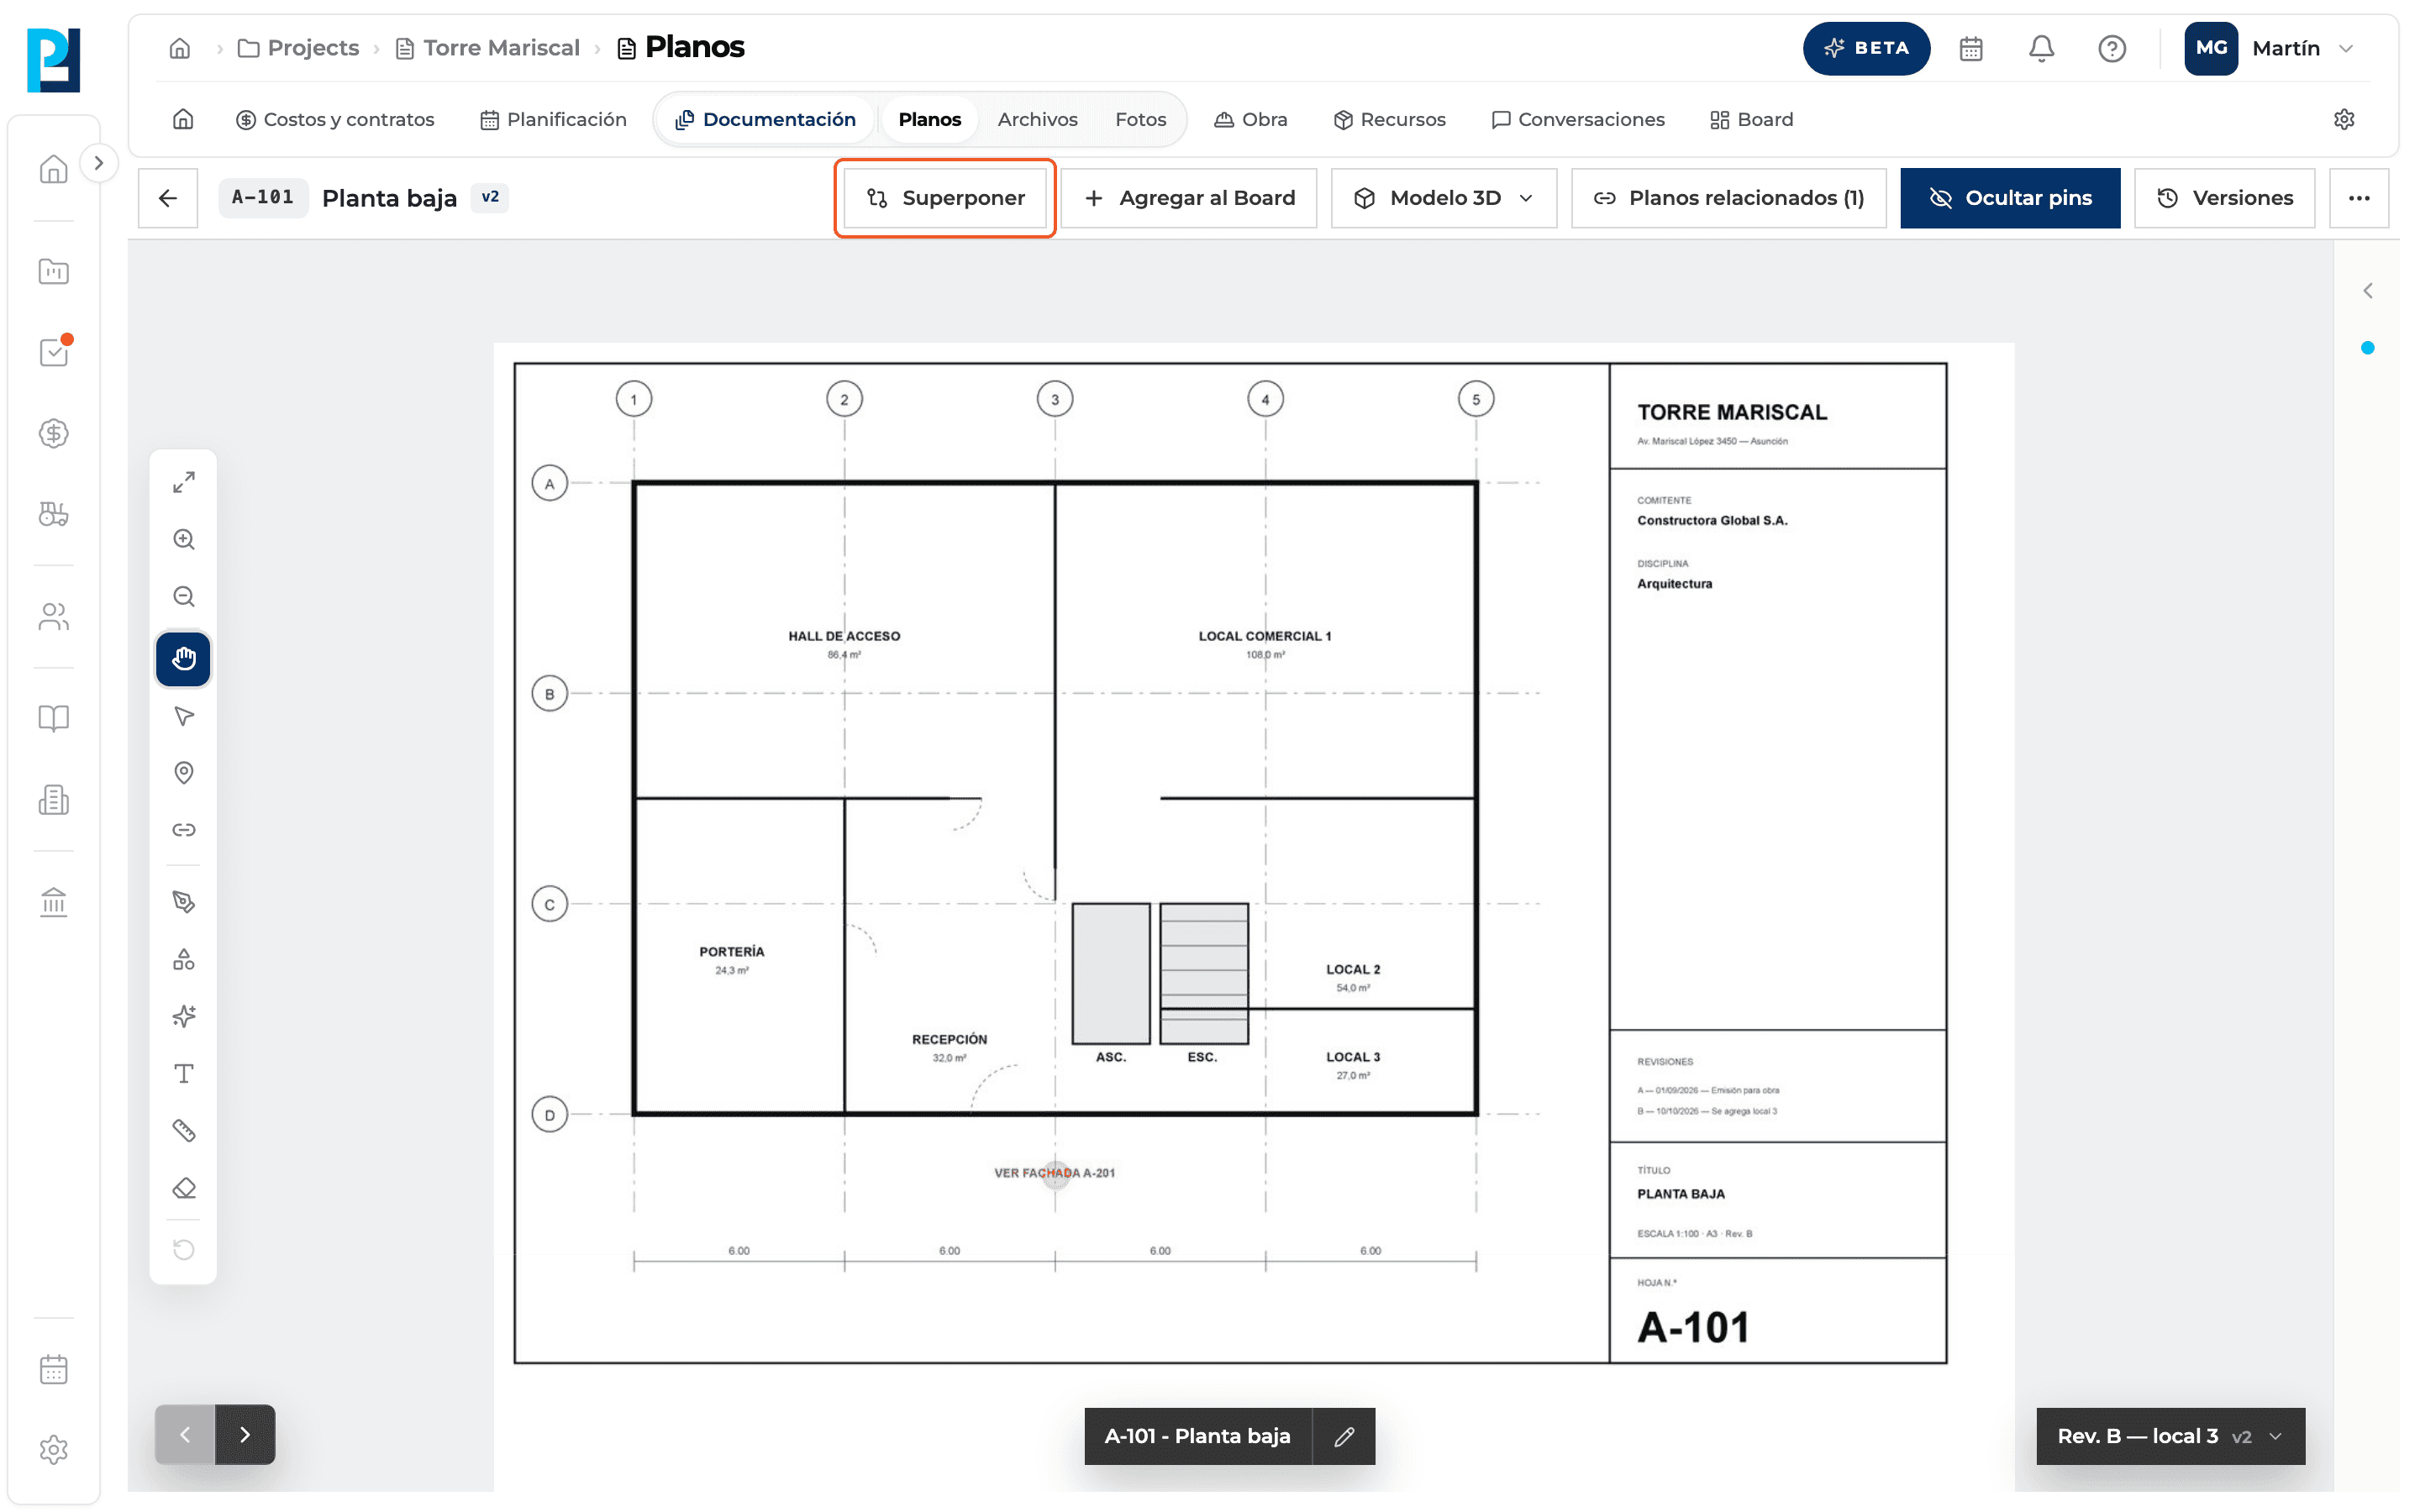Expand the Modelo 3D dropdown

[x=1444, y=198]
